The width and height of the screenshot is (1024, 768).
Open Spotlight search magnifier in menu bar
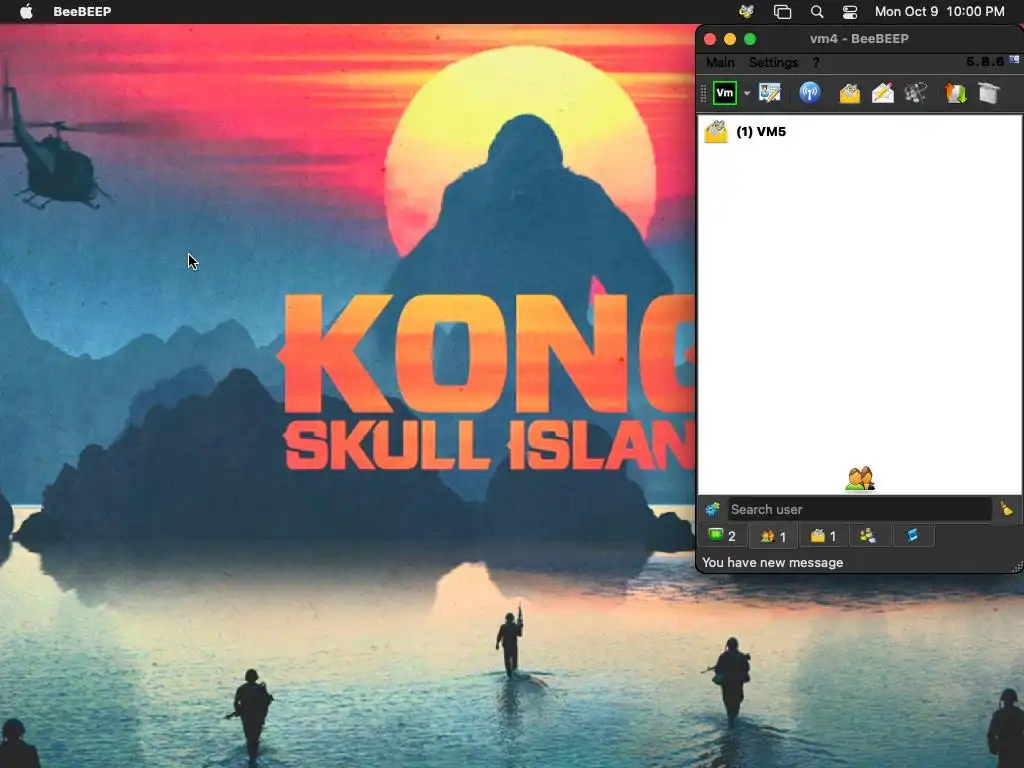click(x=816, y=11)
